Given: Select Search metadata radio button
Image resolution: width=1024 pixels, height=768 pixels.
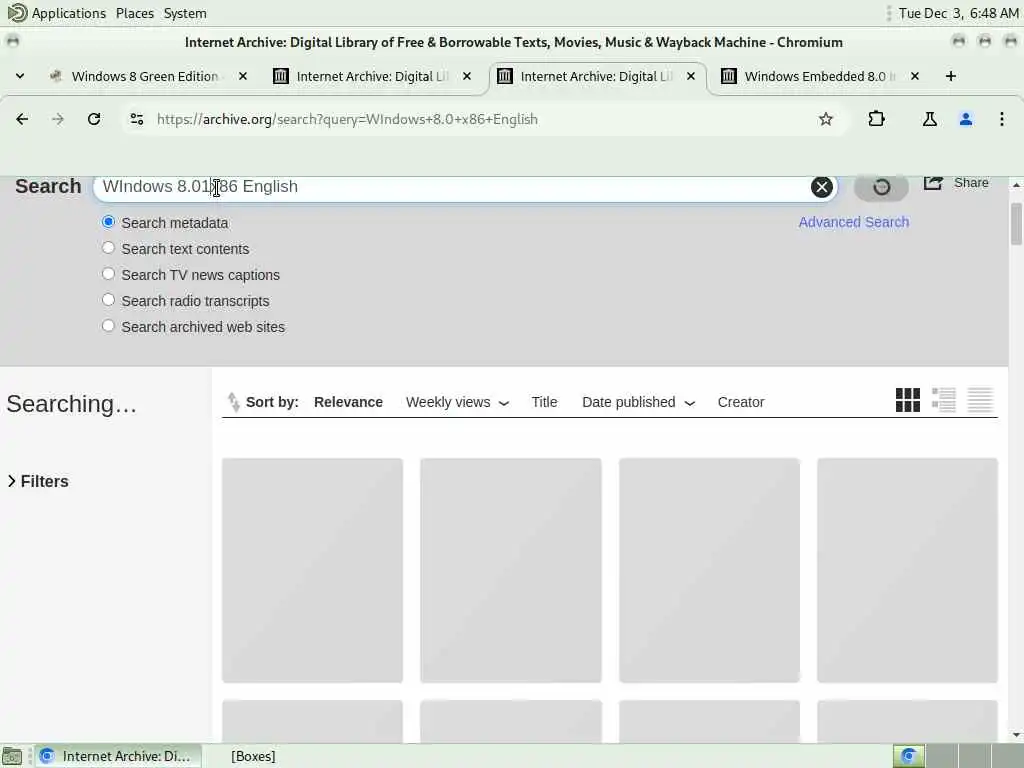Looking at the screenshot, I should pyautogui.click(x=108, y=222).
